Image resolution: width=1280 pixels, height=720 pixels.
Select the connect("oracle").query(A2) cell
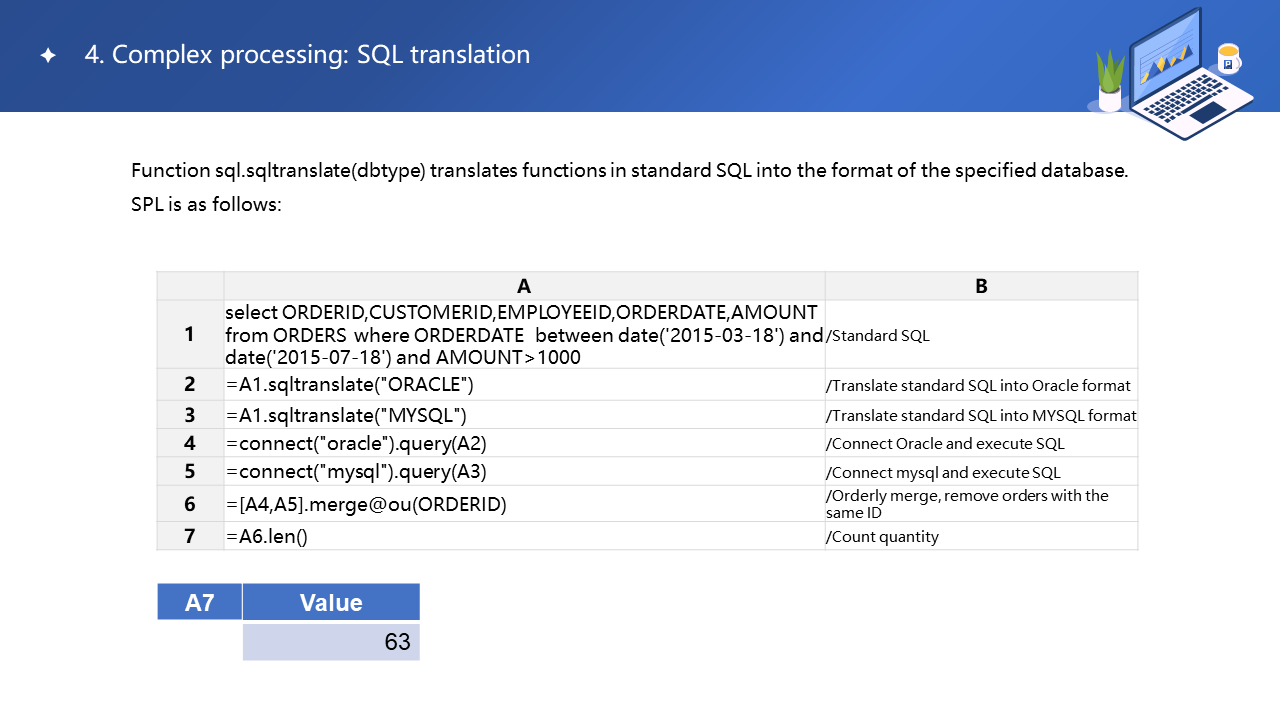click(x=524, y=443)
